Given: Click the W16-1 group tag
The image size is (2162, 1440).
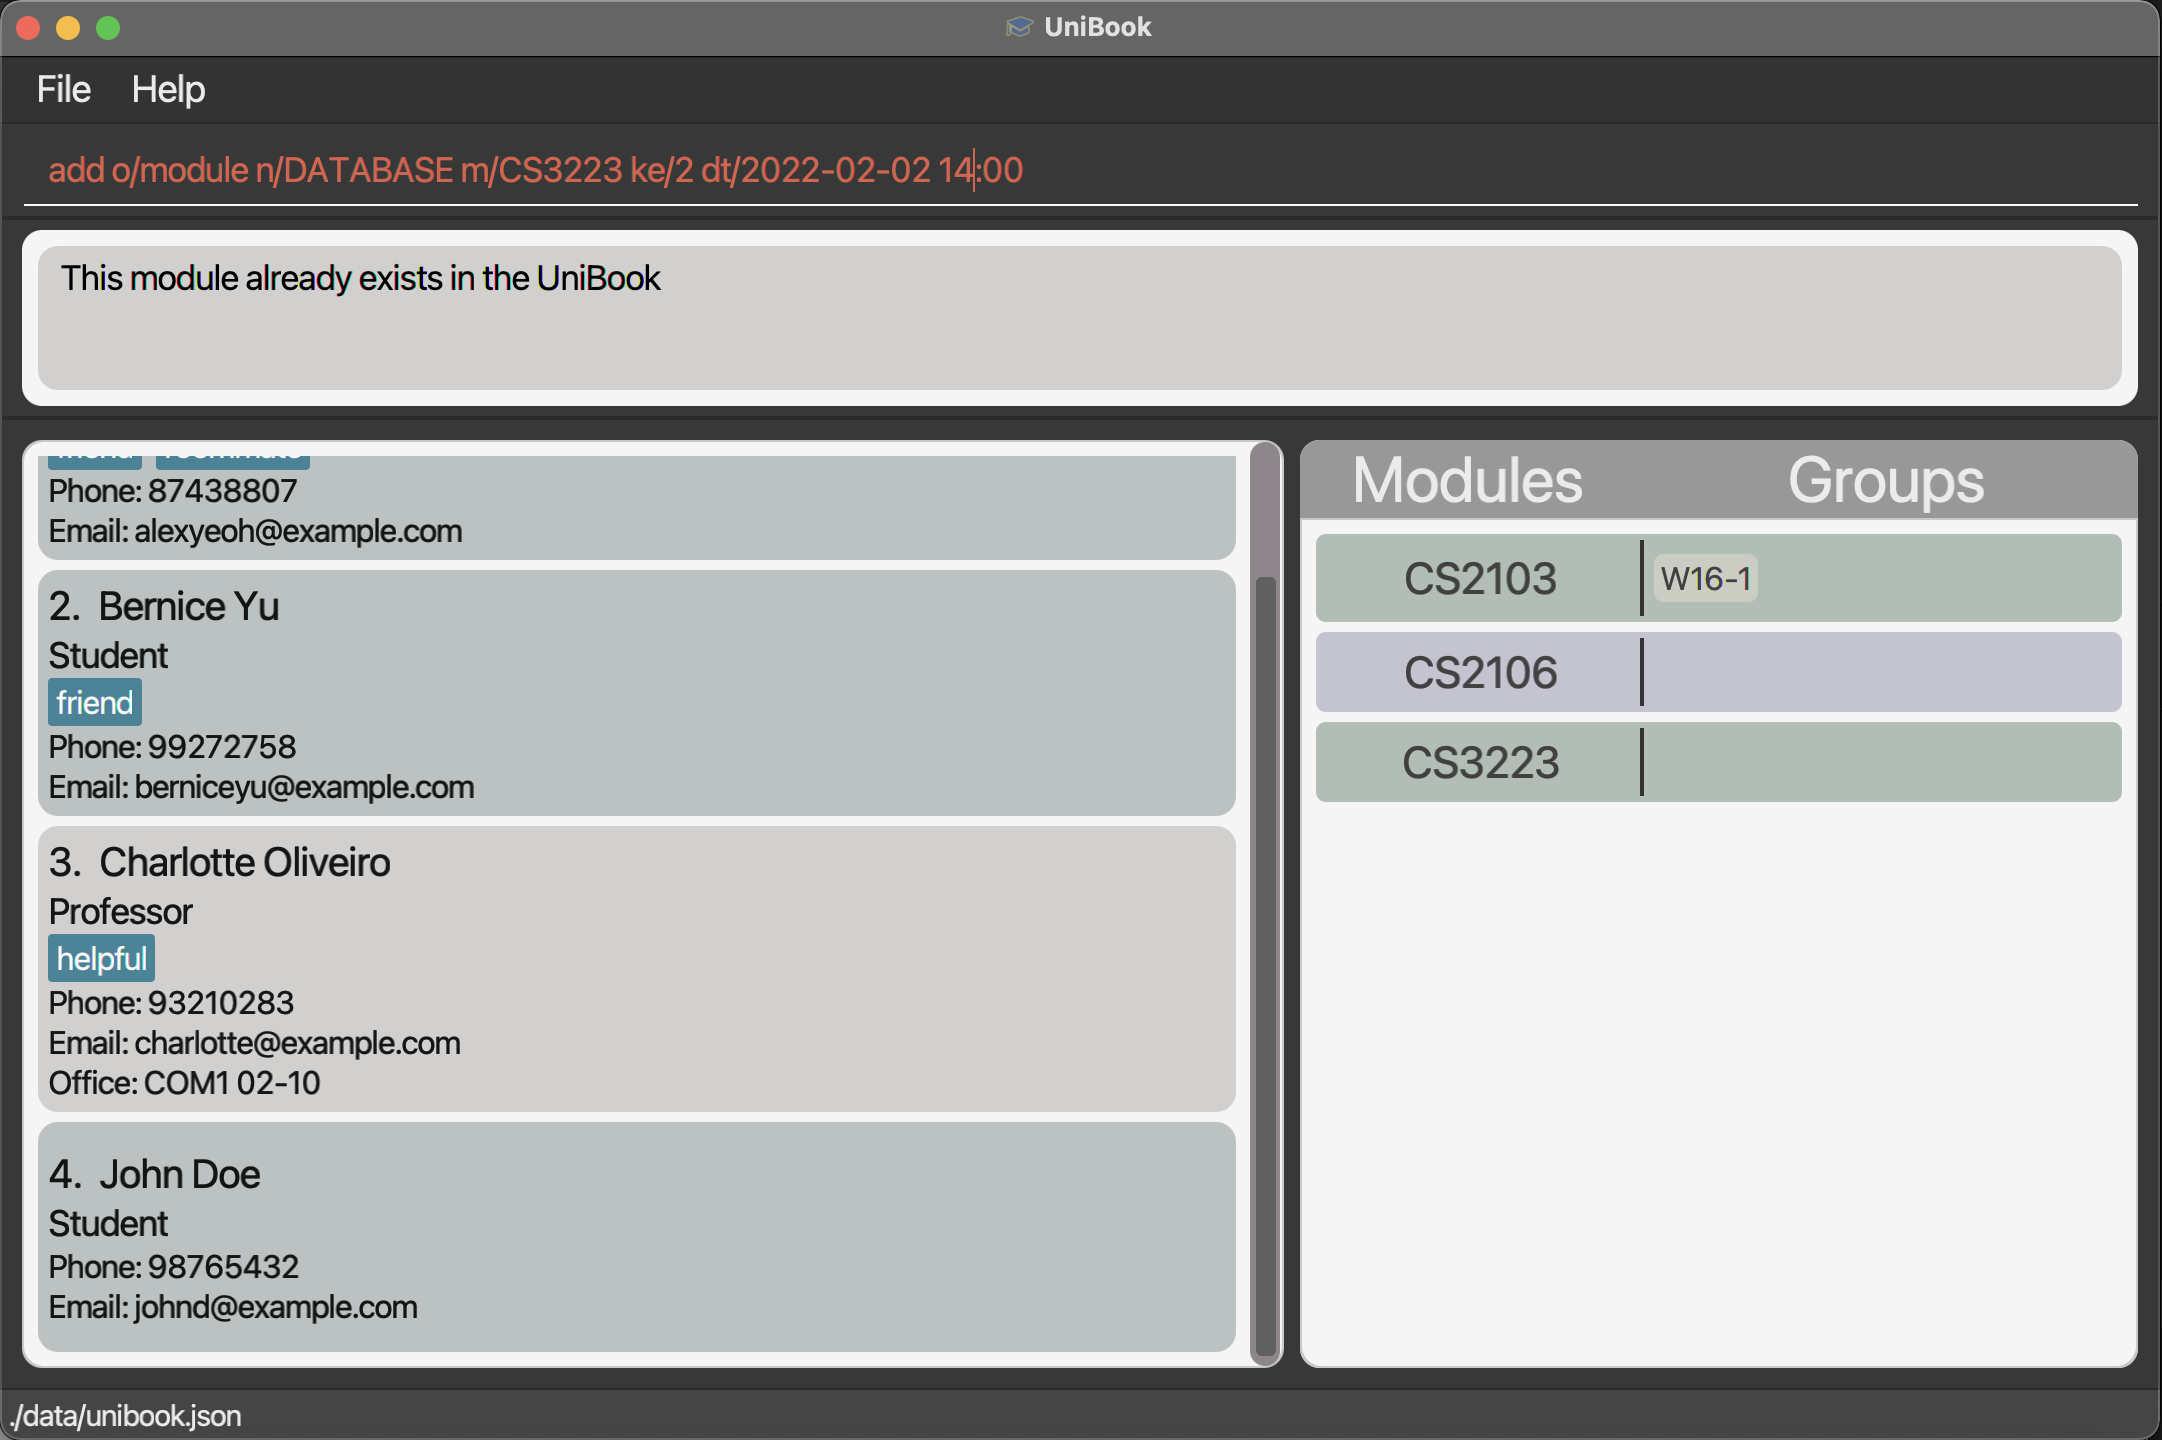Looking at the screenshot, I should (x=1706, y=579).
